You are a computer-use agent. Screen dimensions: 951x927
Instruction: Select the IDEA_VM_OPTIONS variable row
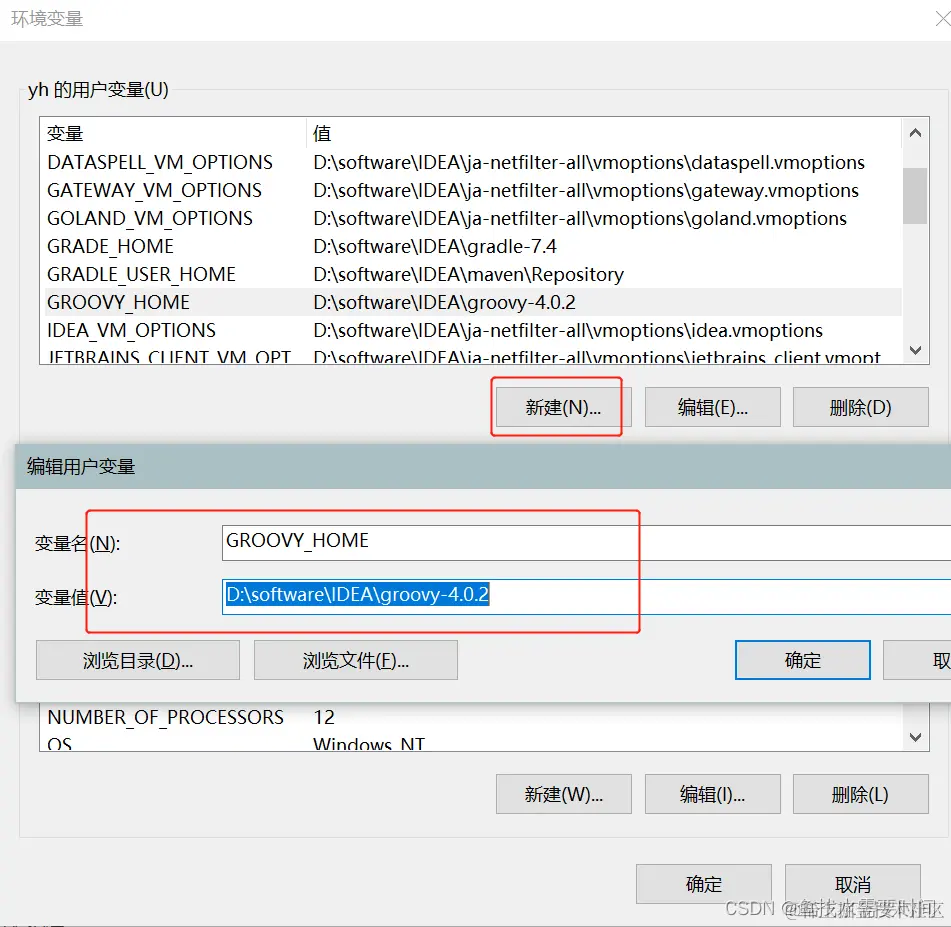[x=473, y=330]
